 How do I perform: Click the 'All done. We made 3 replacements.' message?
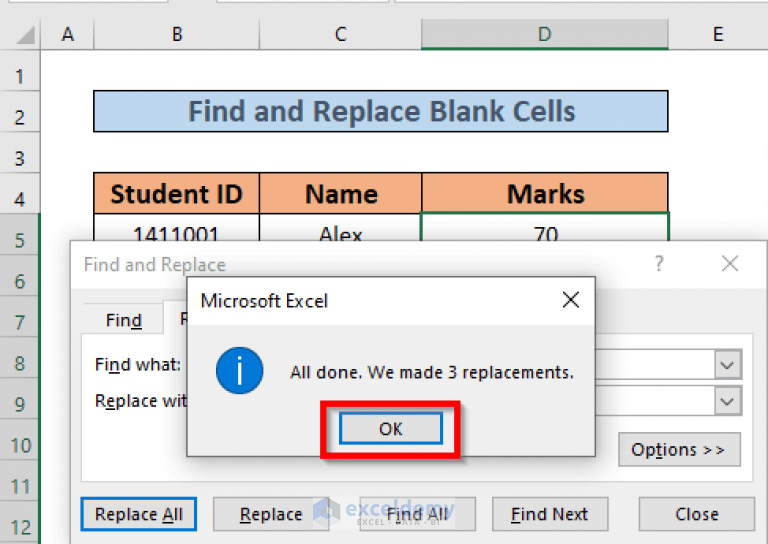point(432,373)
